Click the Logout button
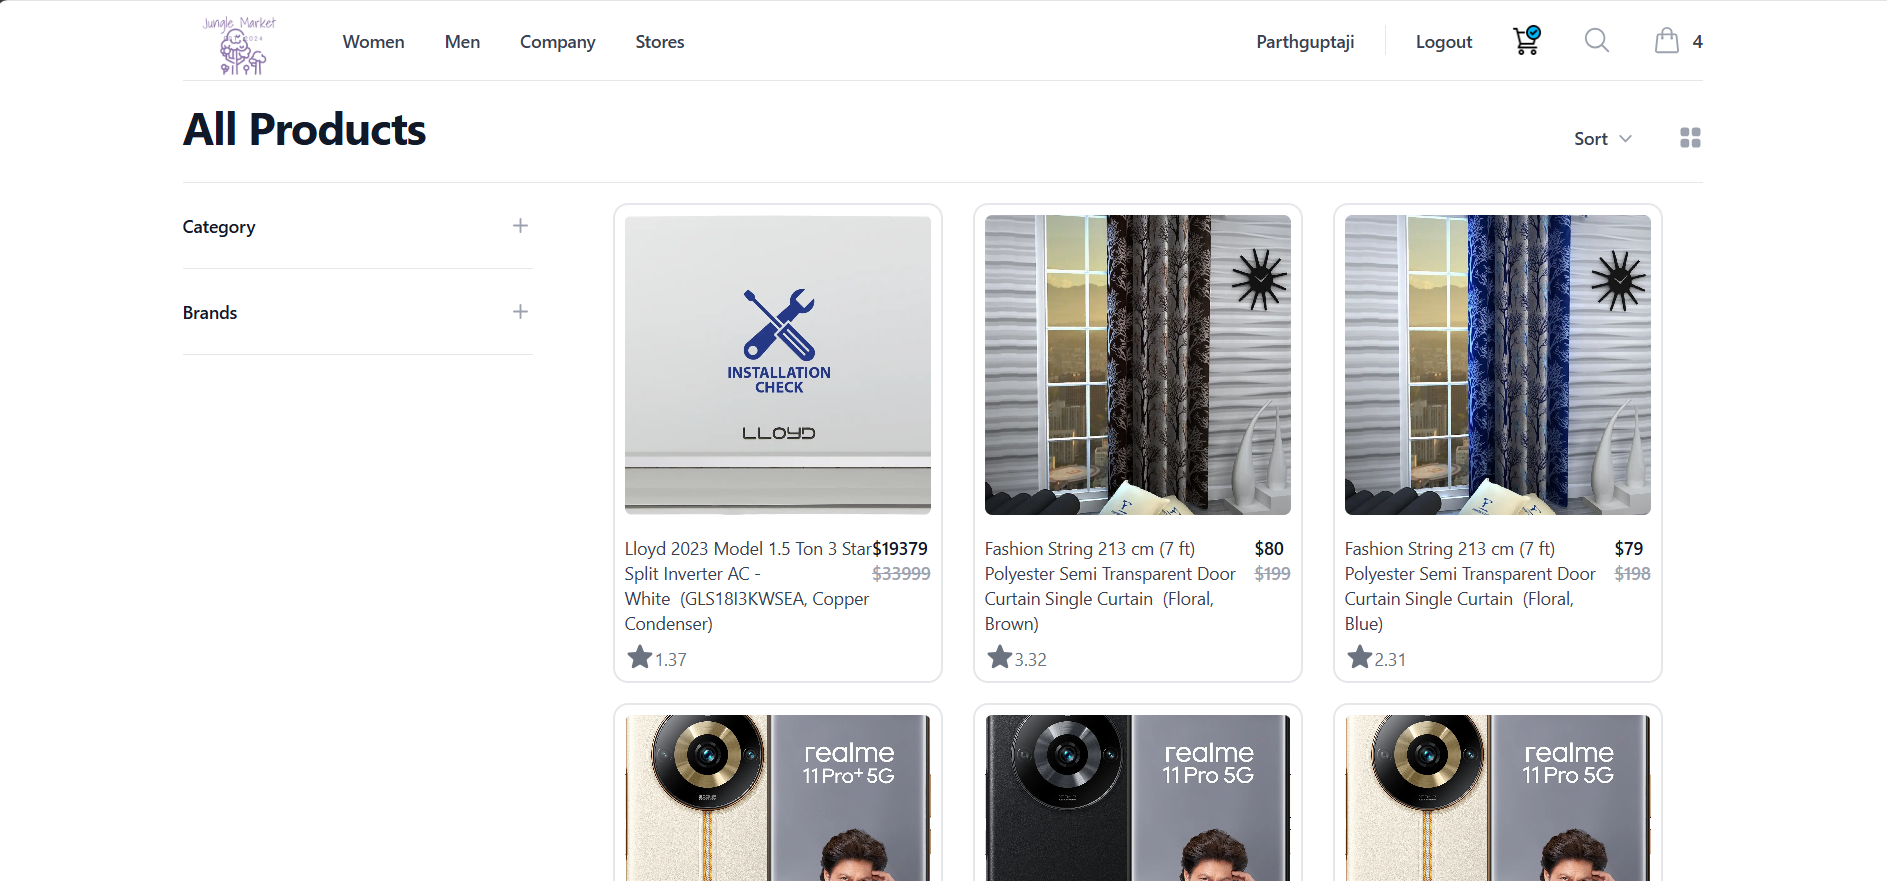The height and width of the screenshot is (881, 1887). tap(1443, 42)
